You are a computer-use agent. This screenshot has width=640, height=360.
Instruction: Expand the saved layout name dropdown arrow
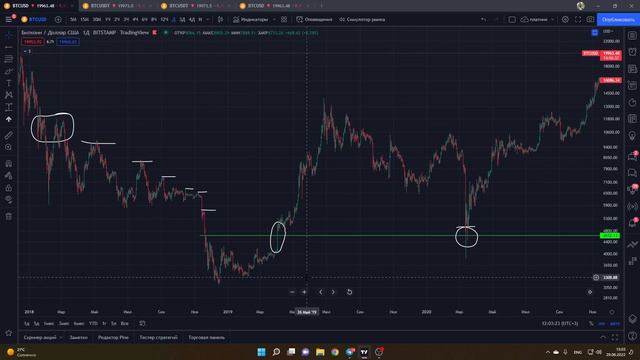pos(553,19)
